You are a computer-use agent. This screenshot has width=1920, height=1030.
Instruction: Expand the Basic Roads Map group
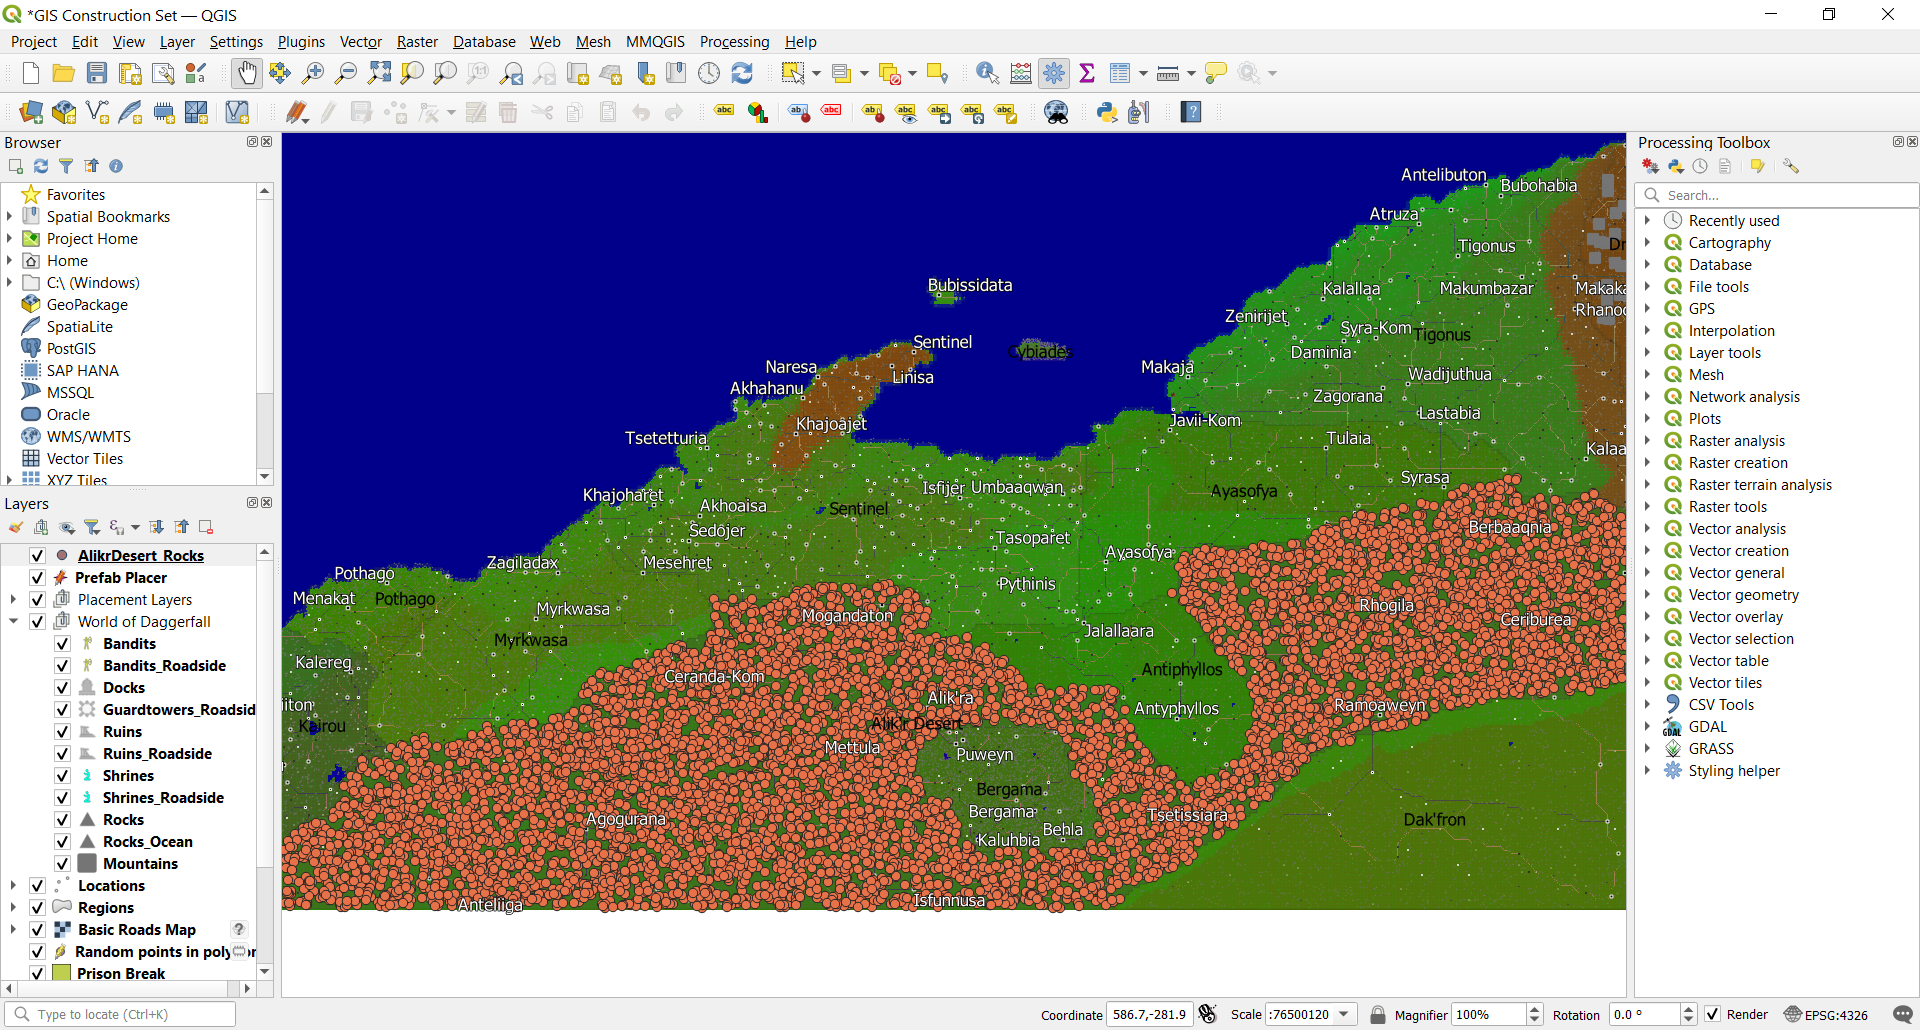click(13, 930)
